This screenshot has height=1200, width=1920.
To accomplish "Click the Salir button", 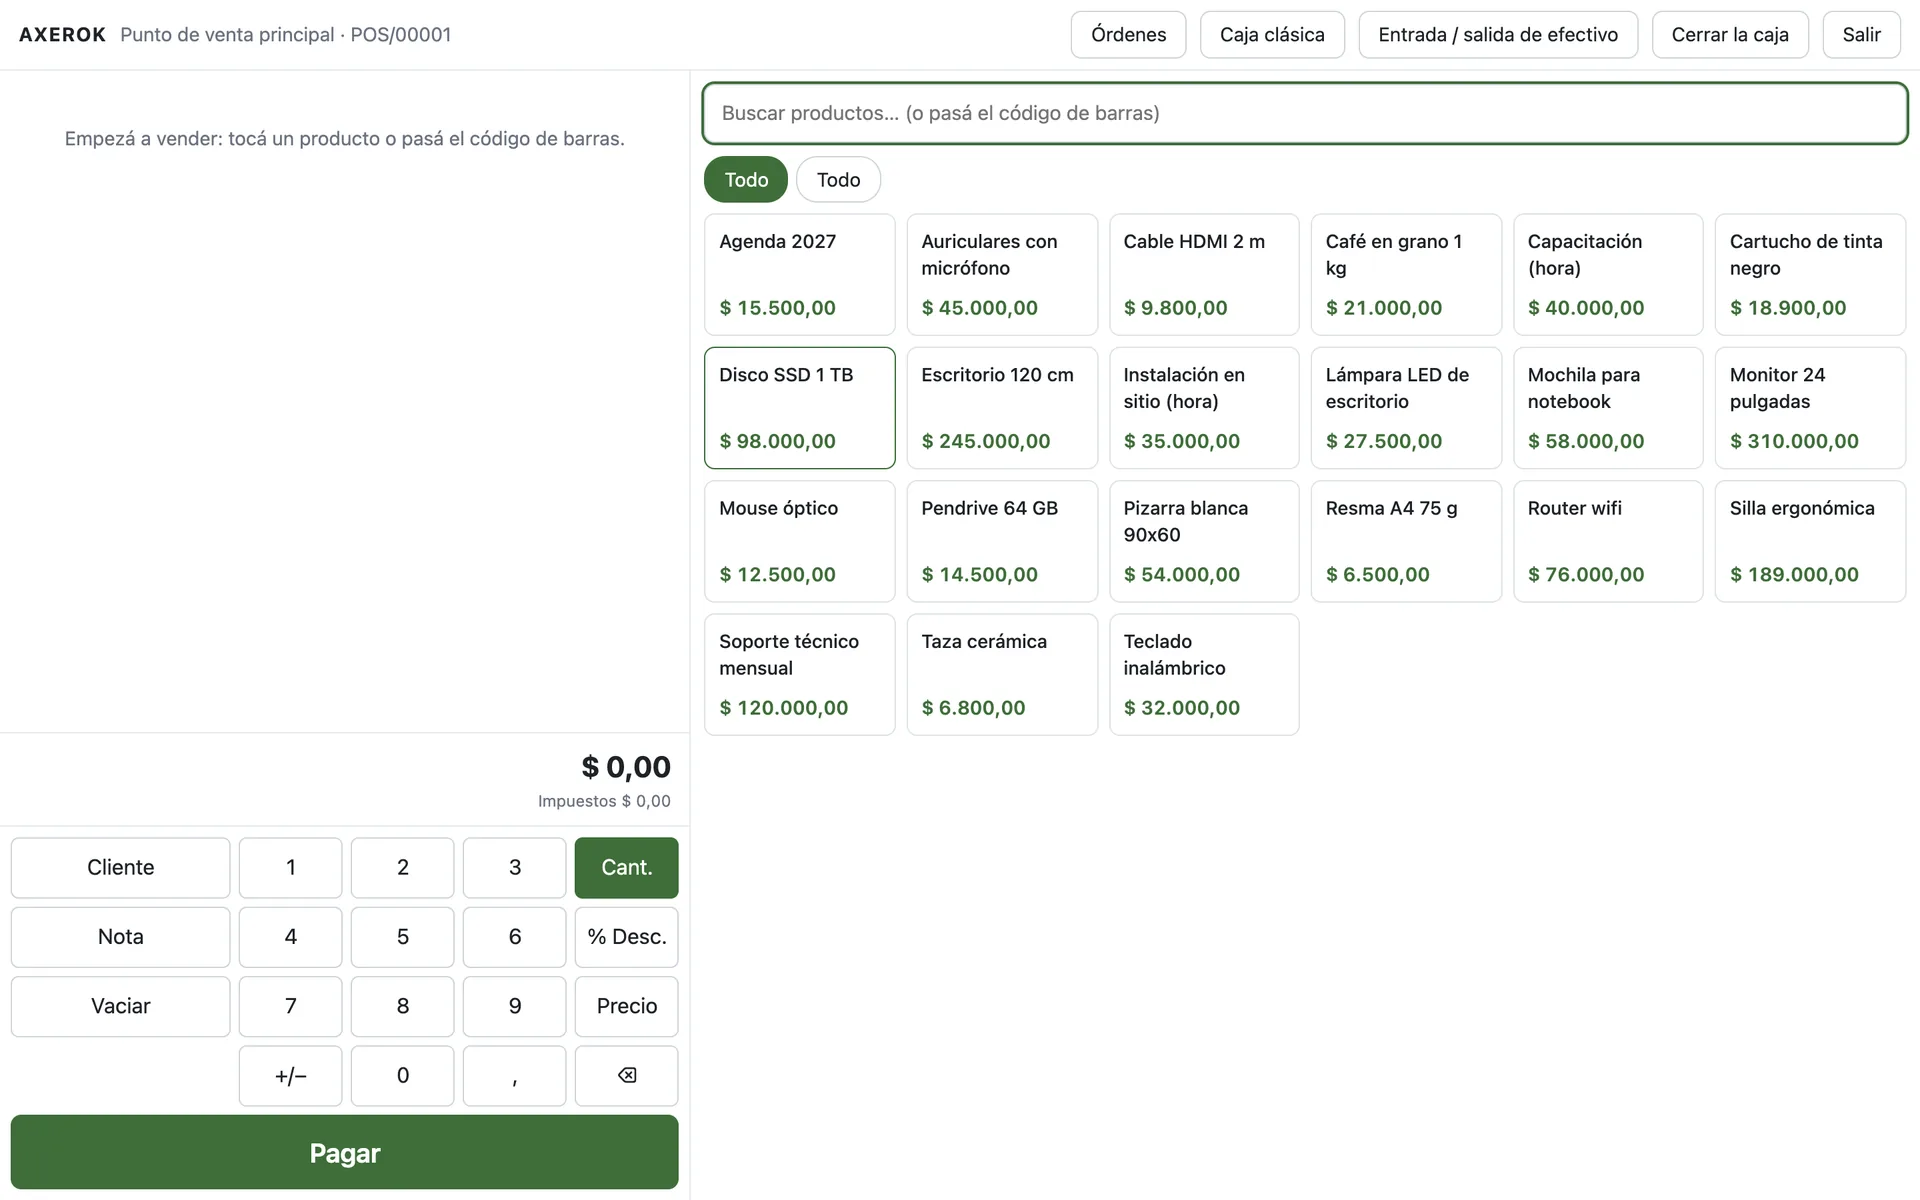I will click(x=1861, y=35).
